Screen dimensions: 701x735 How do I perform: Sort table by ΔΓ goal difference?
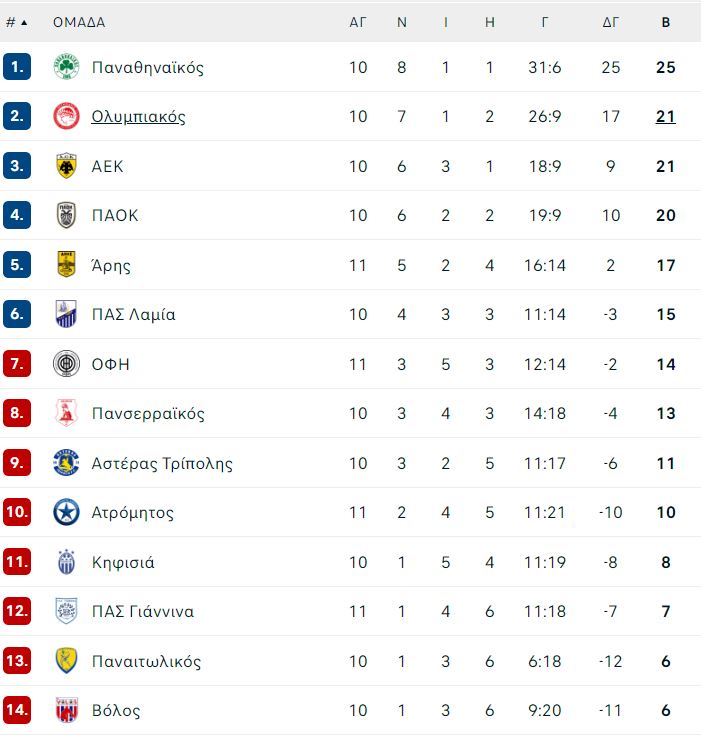pyautogui.click(x=611, y=22)
